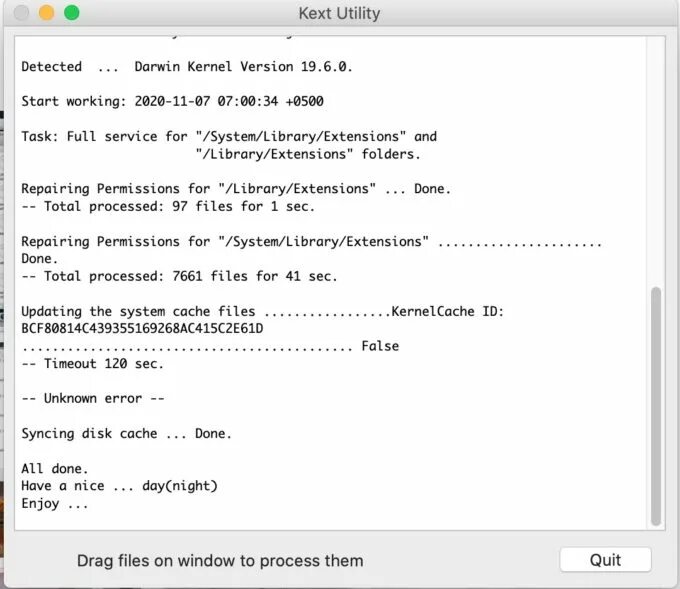Click the Syncing disk cache ... Done. line
This screenshot has height=589, width=680.
pyautogui.click(x=126, y=433)
